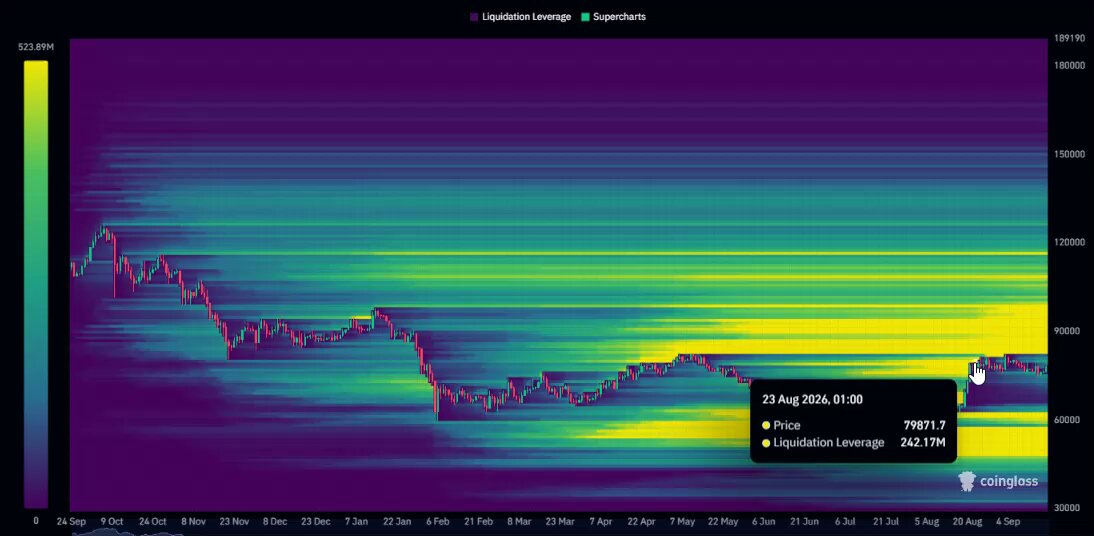Click the 21 Jul date axis label

click(x=886, y=521)
